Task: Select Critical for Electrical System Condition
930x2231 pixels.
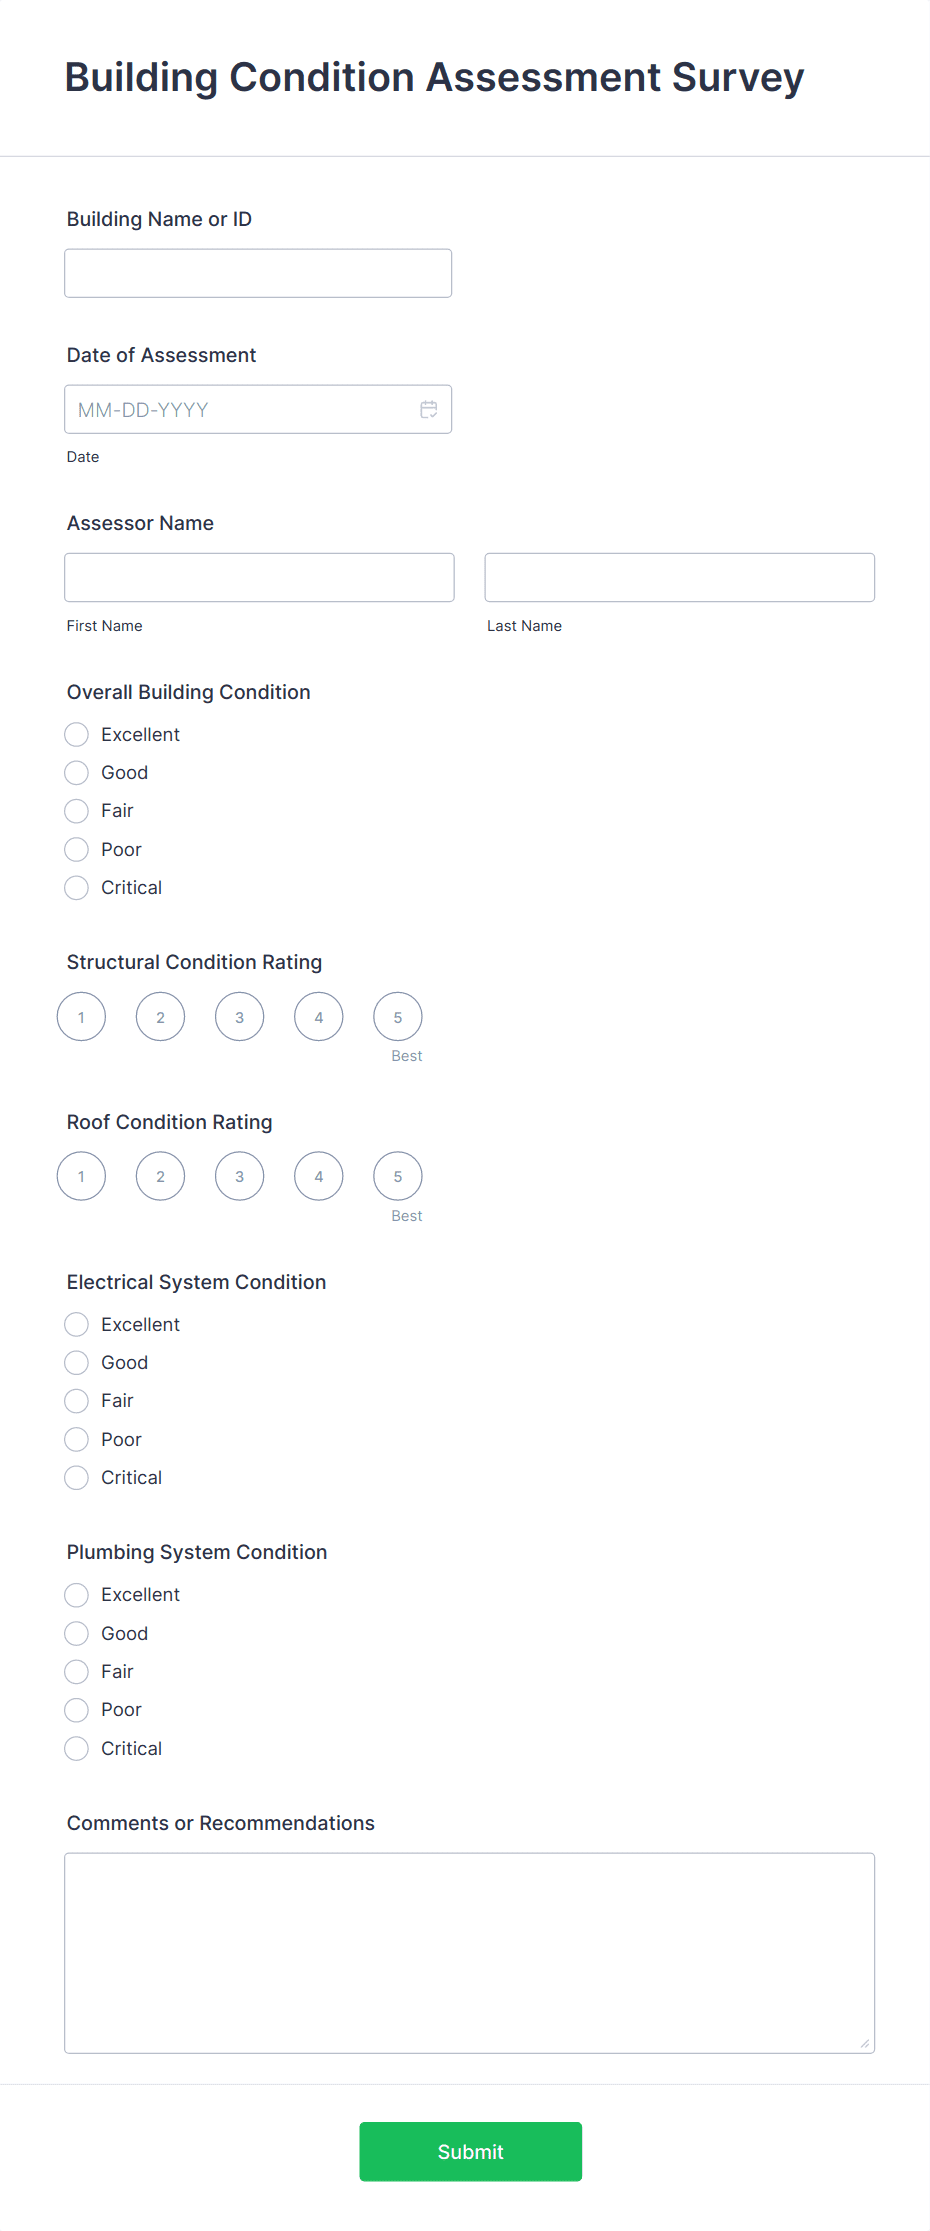Action: tap(76, 1477)
